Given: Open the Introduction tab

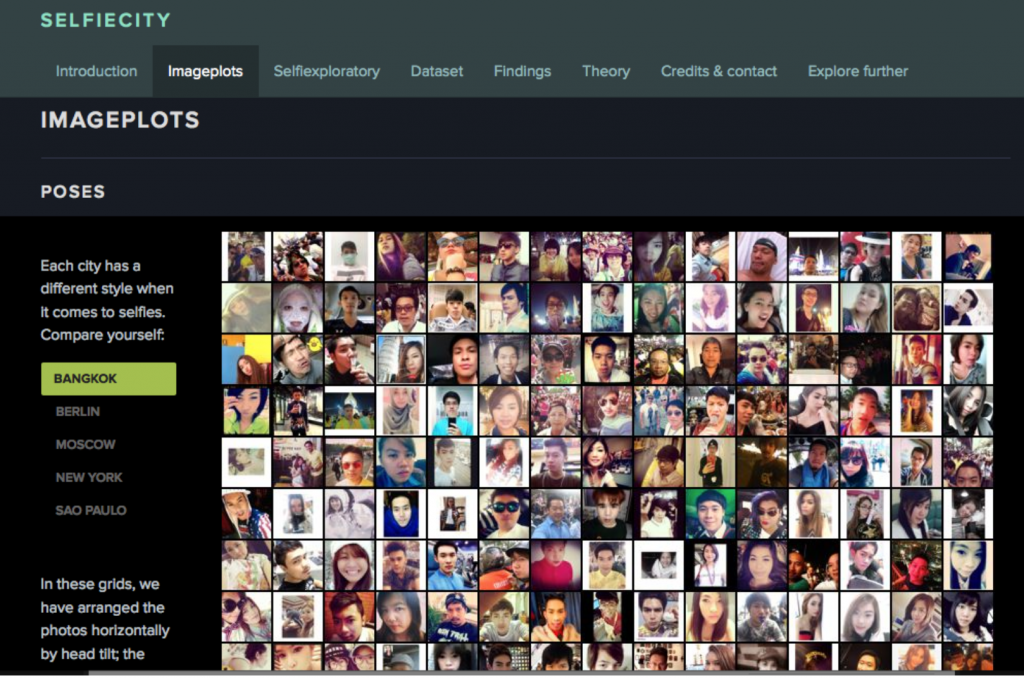Looking at the screenshot, I should coord(96,71).
